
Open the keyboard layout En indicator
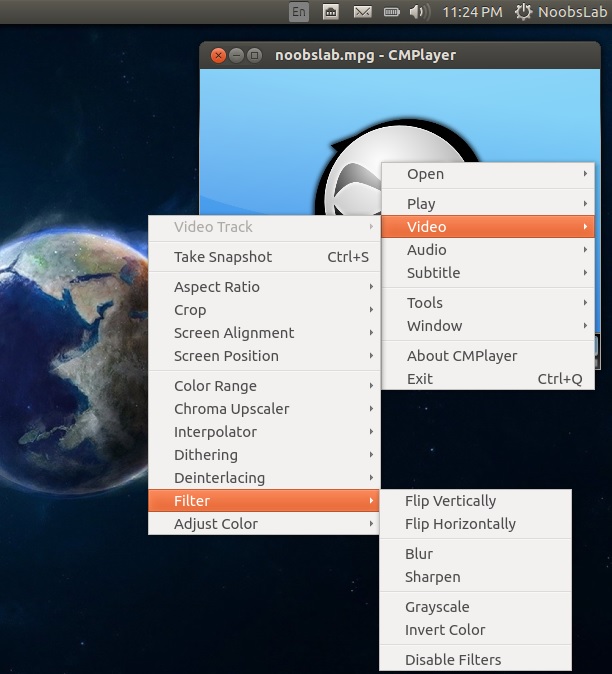[299, 12]
